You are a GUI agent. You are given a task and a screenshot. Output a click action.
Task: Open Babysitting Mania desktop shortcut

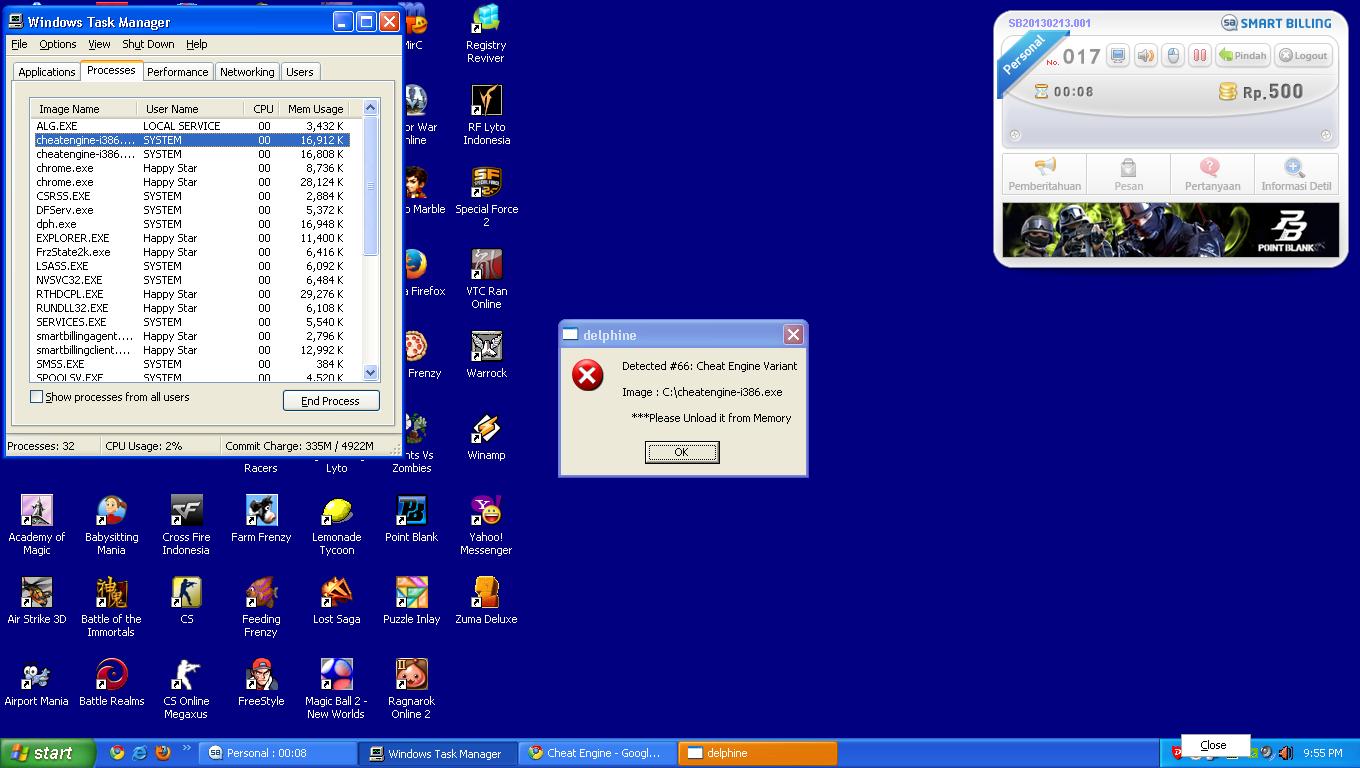click(x=111, y=525)
